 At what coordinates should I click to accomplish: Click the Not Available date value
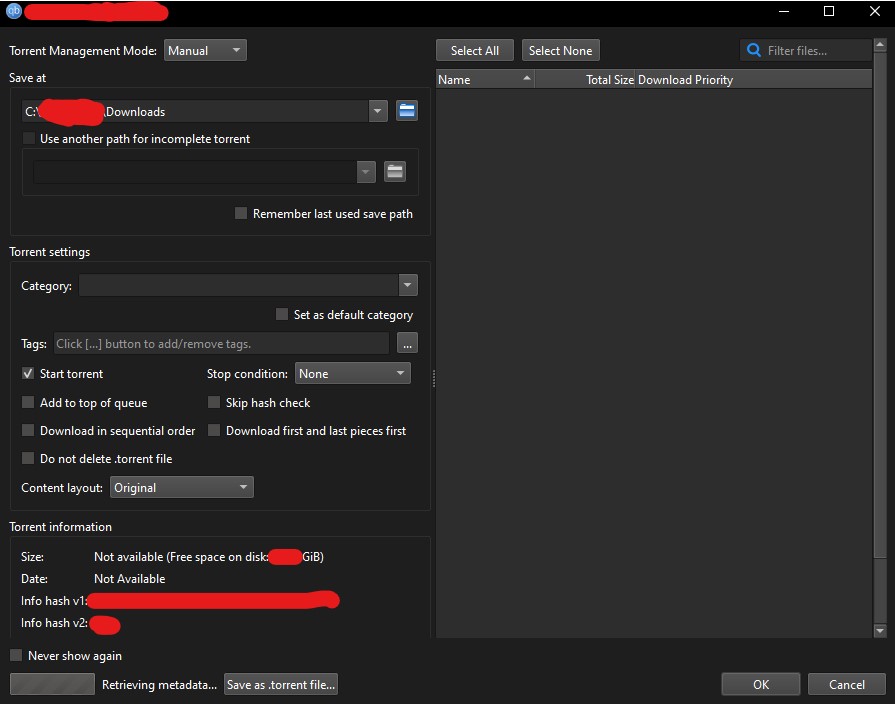click(x=130, y=578)
